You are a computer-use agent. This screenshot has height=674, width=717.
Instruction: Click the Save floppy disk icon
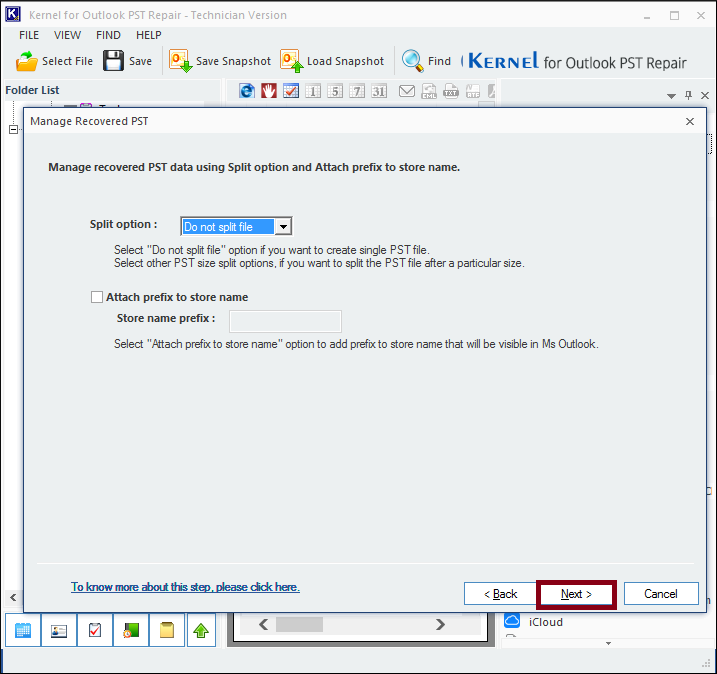[x=113, y=61]
